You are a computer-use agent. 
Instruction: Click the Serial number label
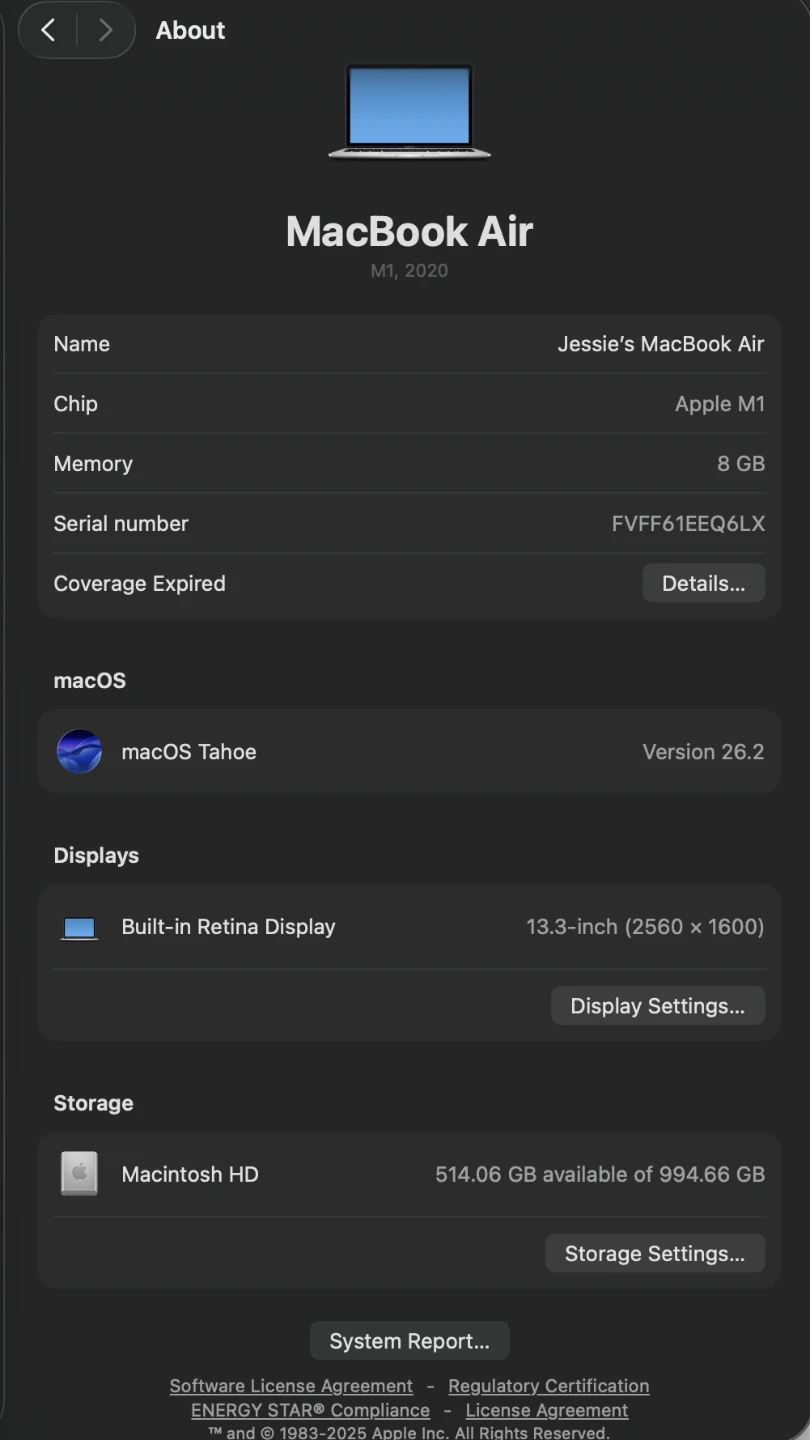click(x=121, y=523)
